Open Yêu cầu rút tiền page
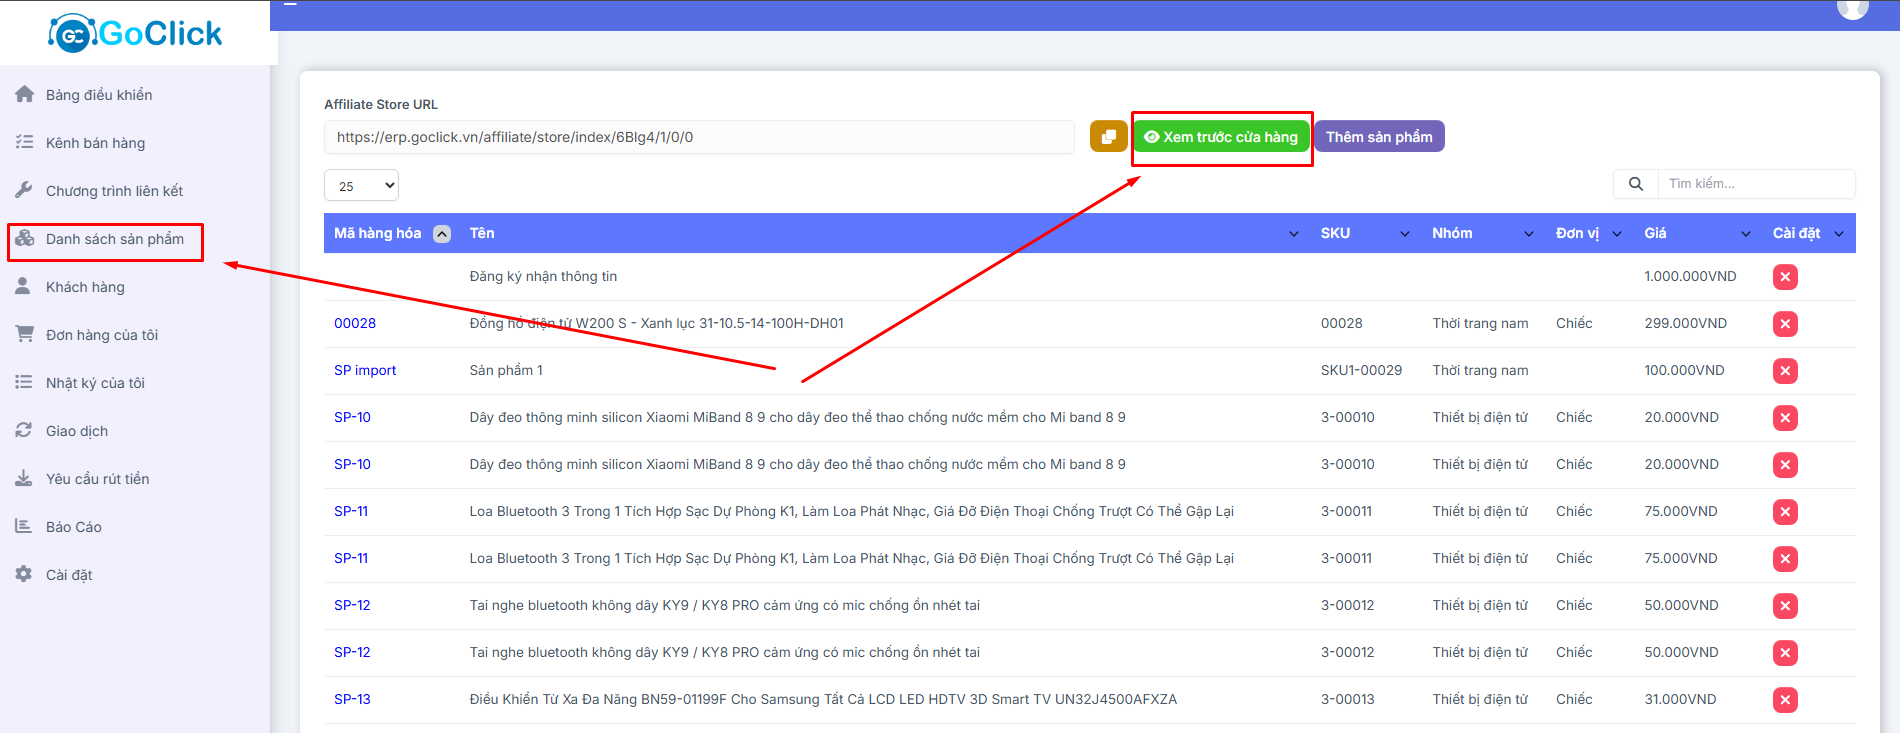Viewport: 1900px width, 733px height. pyautogui.click(x=97, y=479)
